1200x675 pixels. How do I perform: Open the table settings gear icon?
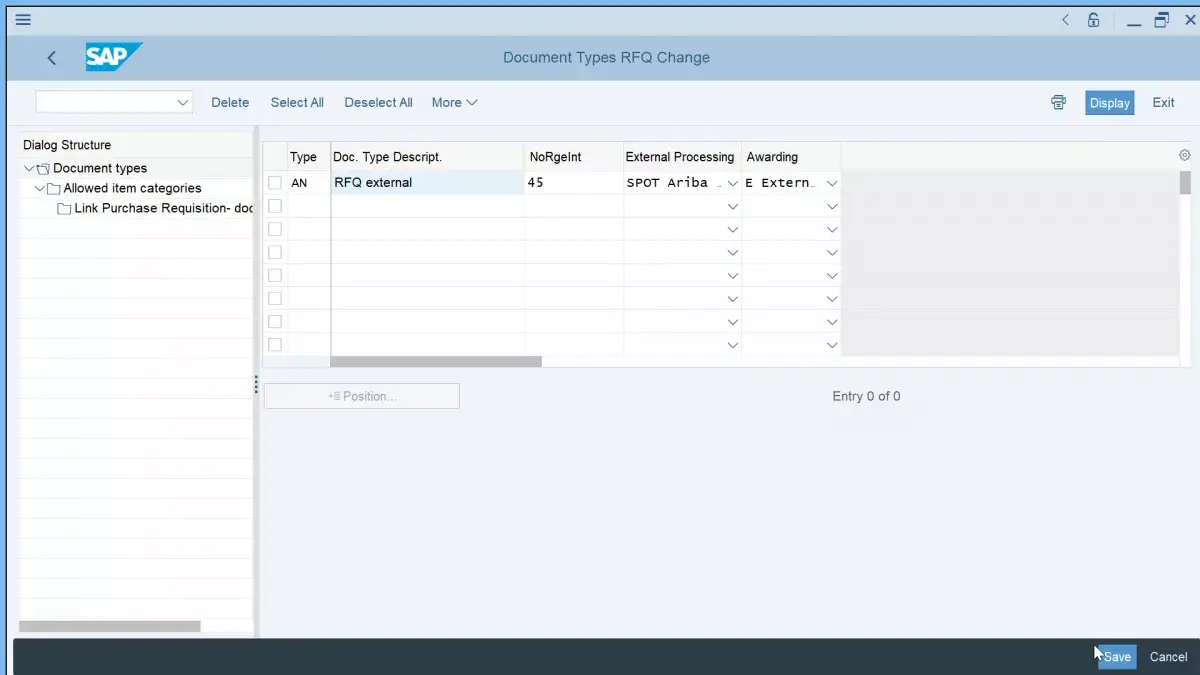(x=1185, y=155)
